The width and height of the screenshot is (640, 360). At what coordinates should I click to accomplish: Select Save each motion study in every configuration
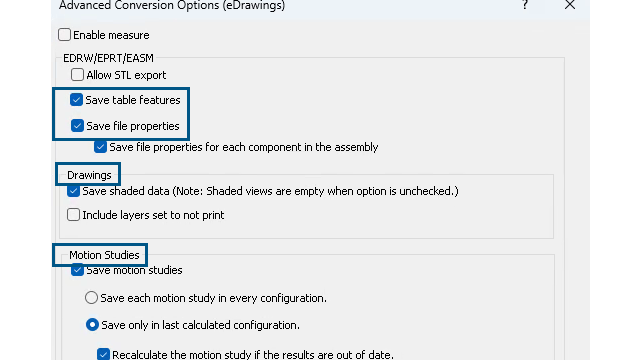[91, 298]
